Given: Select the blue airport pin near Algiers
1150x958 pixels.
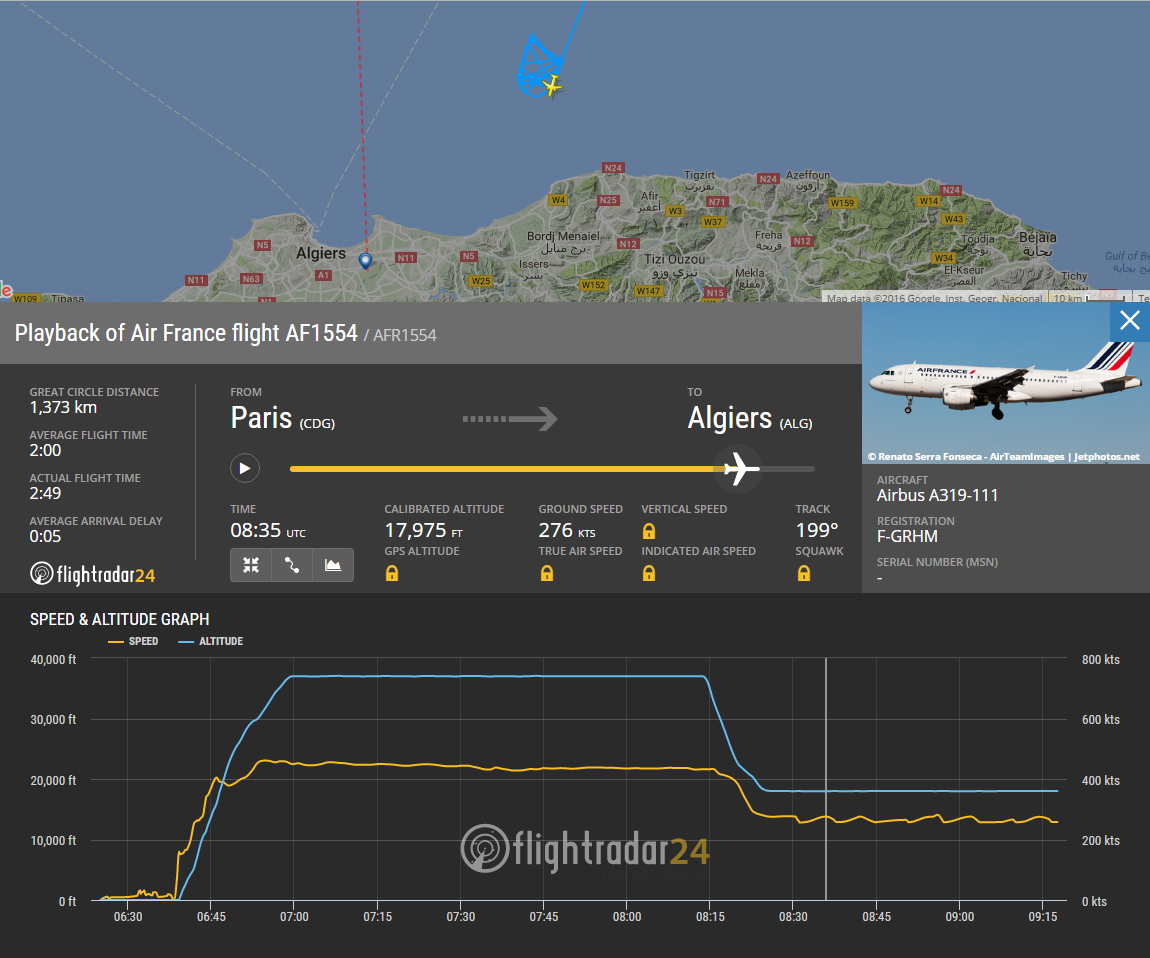Looking at the screenshot, I should pos(365,260).
